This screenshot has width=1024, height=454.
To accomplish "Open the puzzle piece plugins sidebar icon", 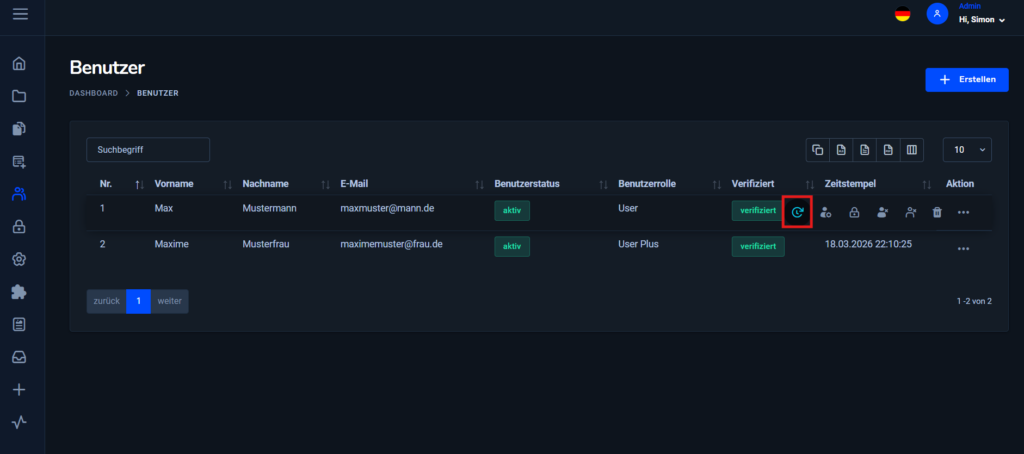I will pos(20,292).
